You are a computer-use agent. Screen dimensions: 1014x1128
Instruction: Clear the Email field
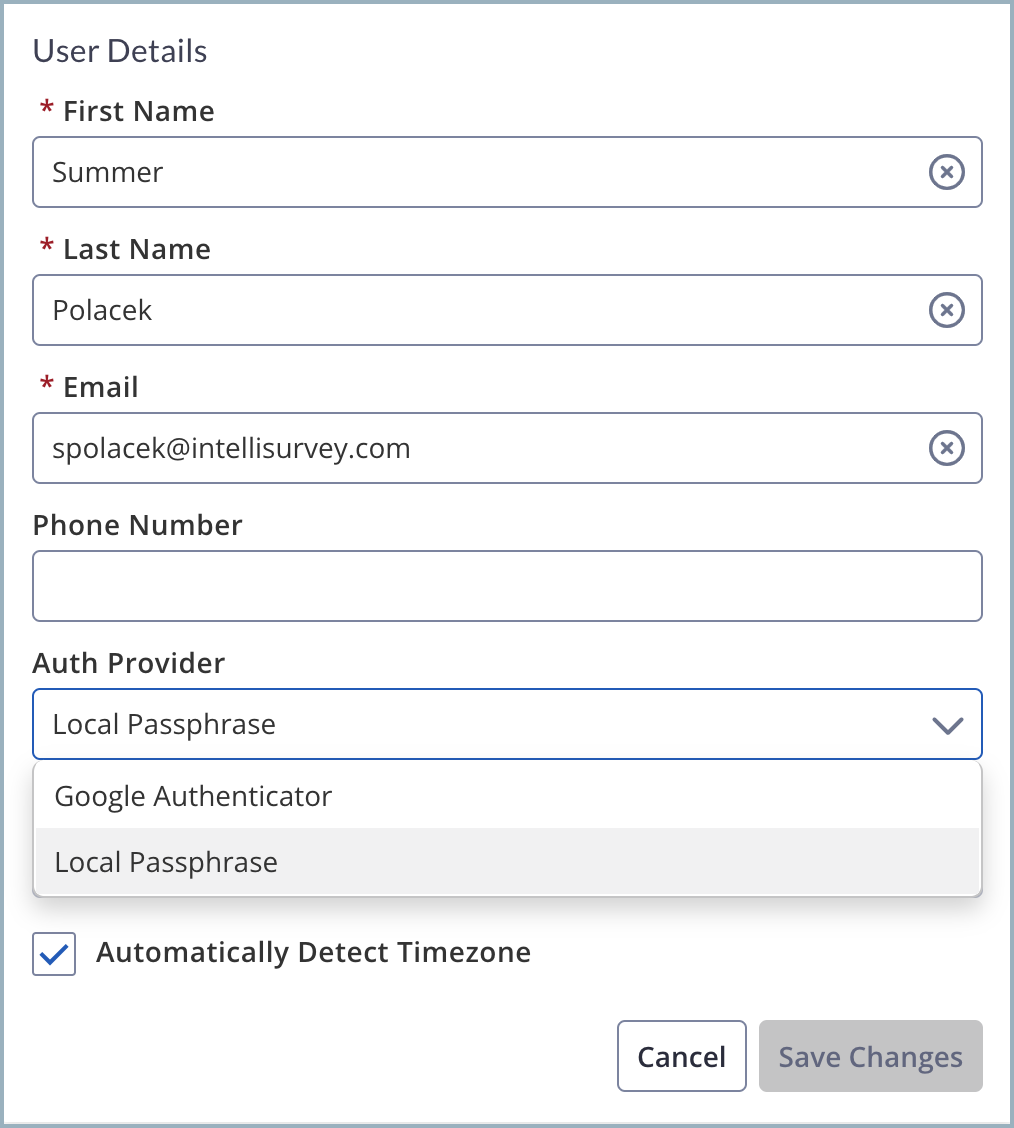tap(946, 448)
